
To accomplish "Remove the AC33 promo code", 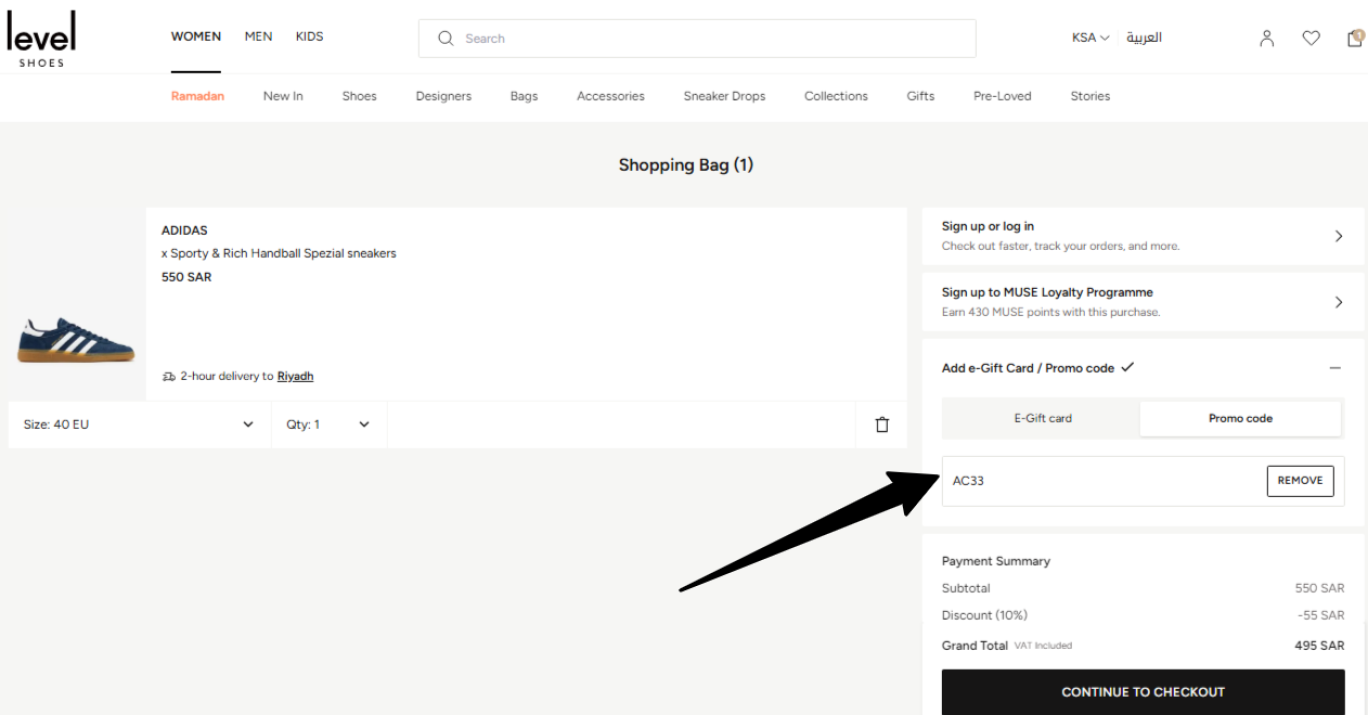I will point(1300,481).
